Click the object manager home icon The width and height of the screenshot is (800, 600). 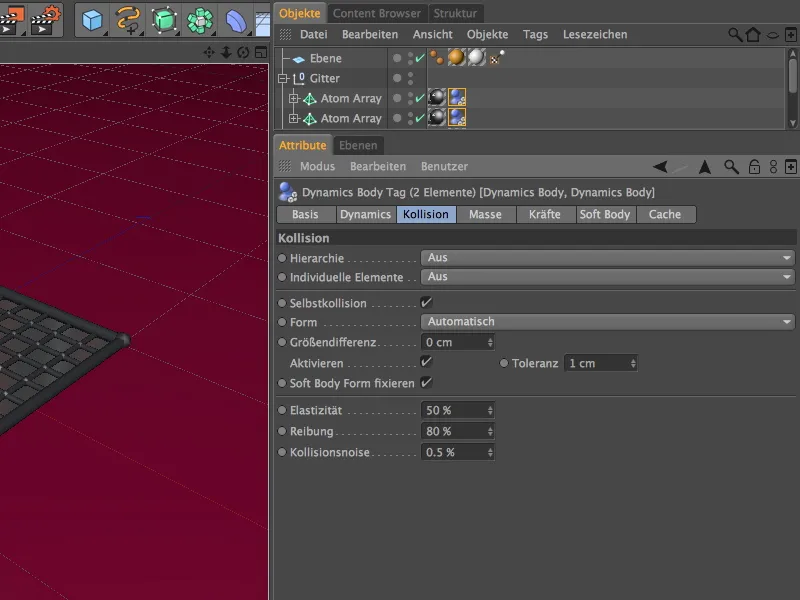click(x=753, y=35)
